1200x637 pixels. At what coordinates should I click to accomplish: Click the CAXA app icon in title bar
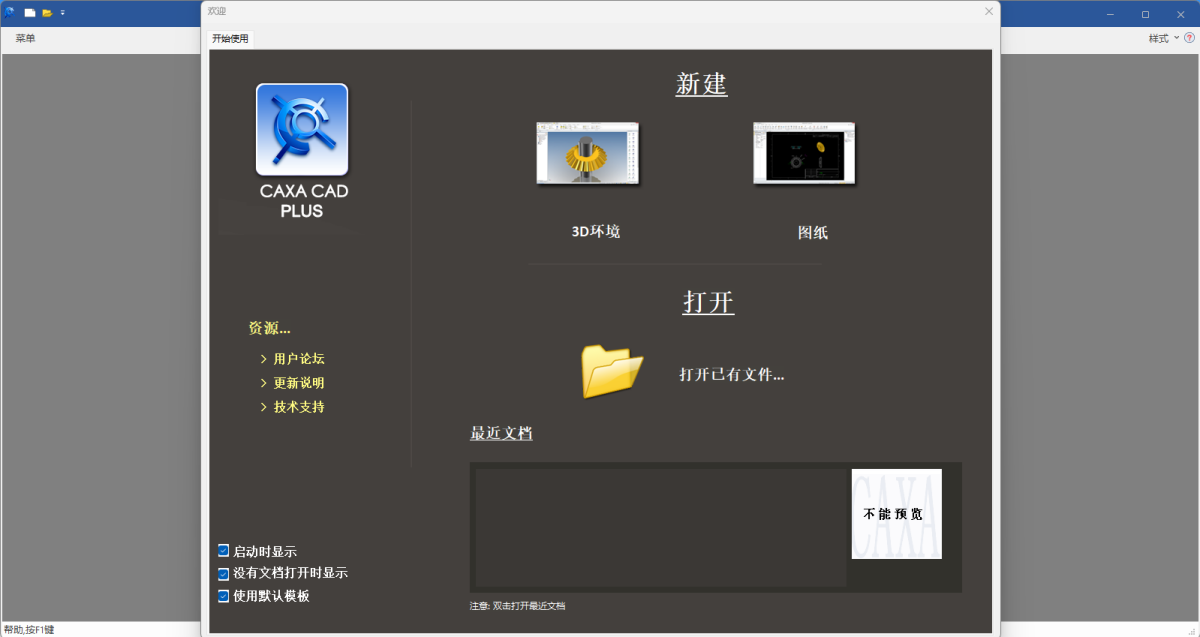(10, 13)
